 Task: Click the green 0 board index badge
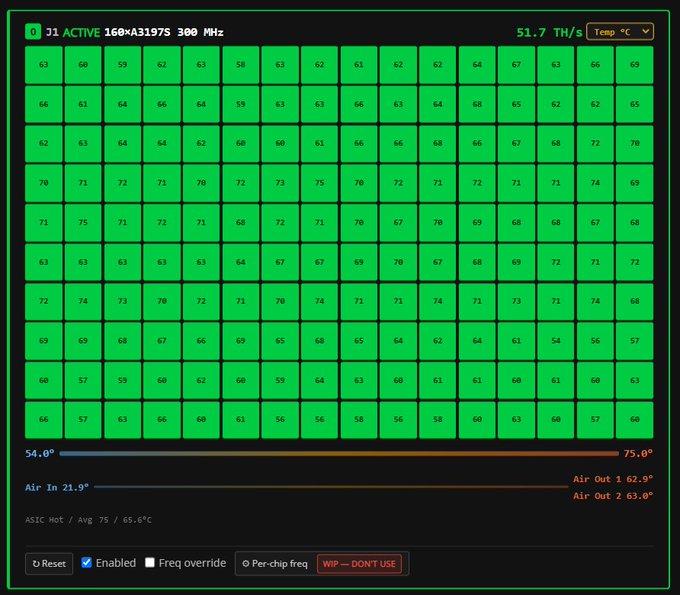(x=33, y=32)
